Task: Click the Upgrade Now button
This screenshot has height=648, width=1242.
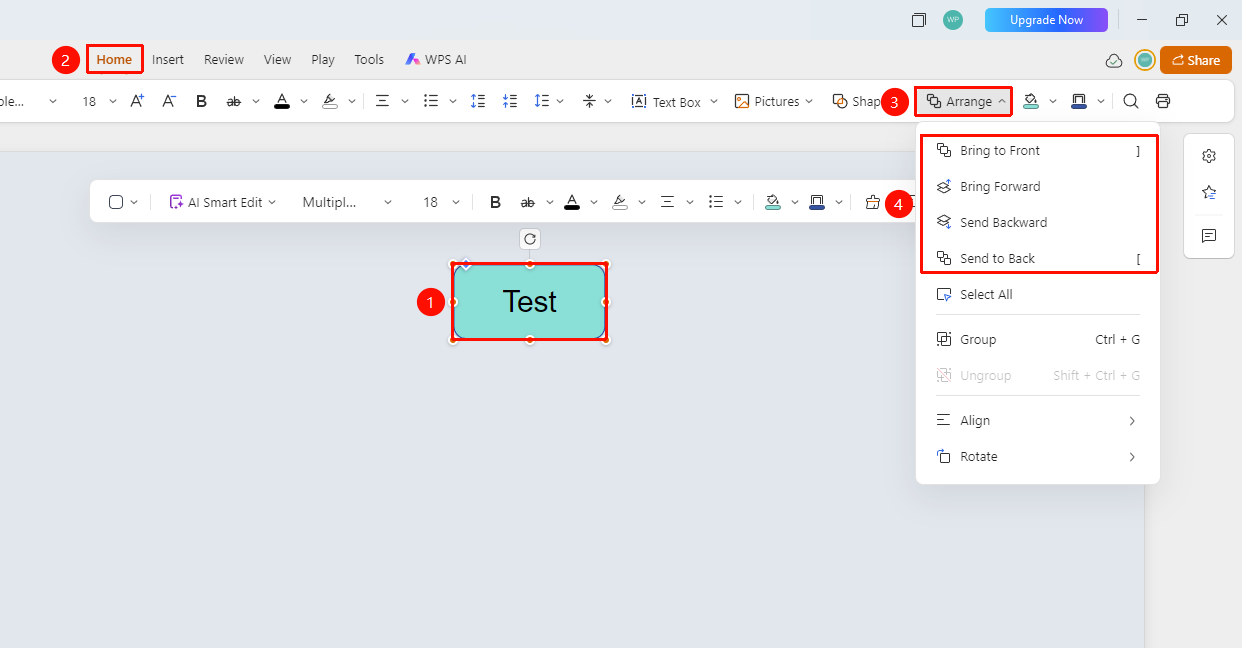Action: point(1046,20)
